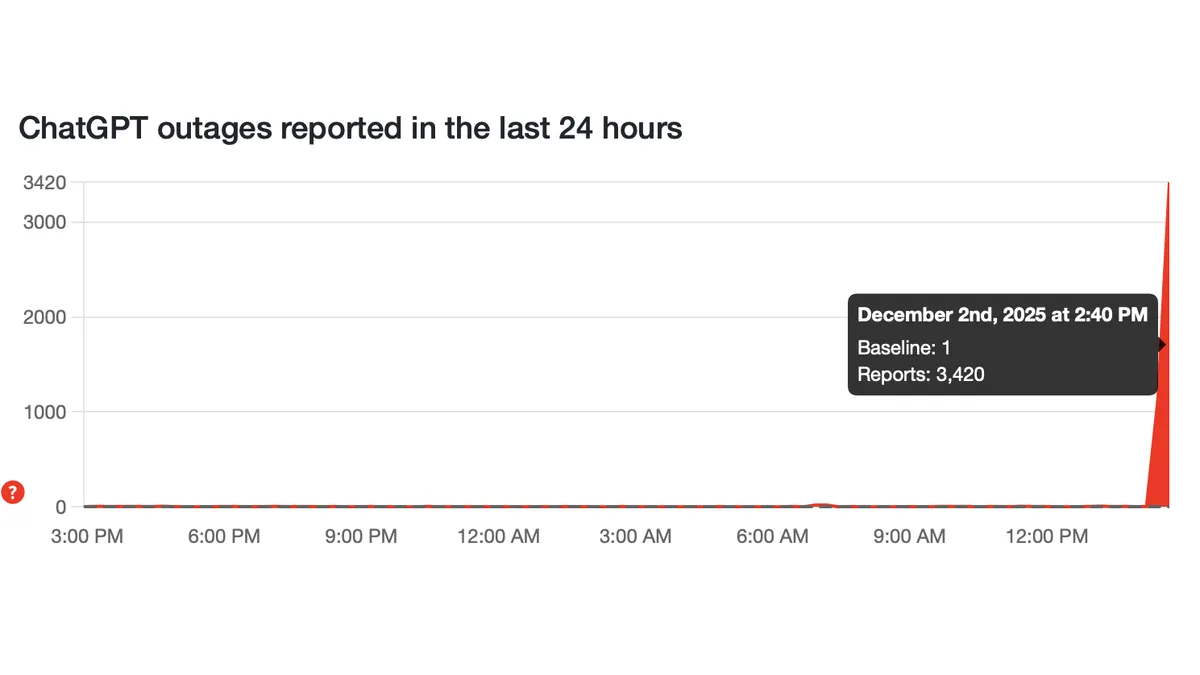1200x675 pixels.
Task: Click the 3420 y-axis label
Action: 44,183
